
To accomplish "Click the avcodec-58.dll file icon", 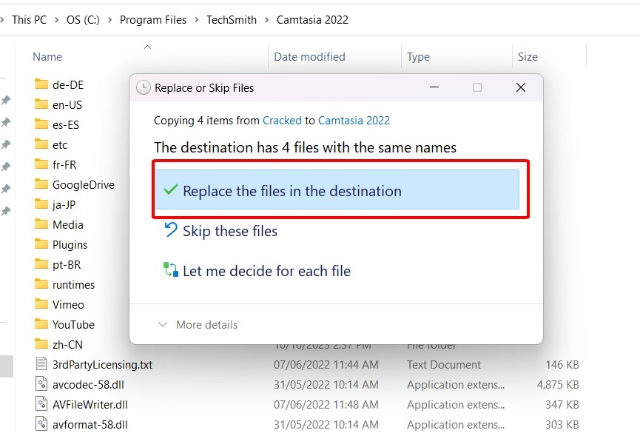I will [x=41, y=384].
